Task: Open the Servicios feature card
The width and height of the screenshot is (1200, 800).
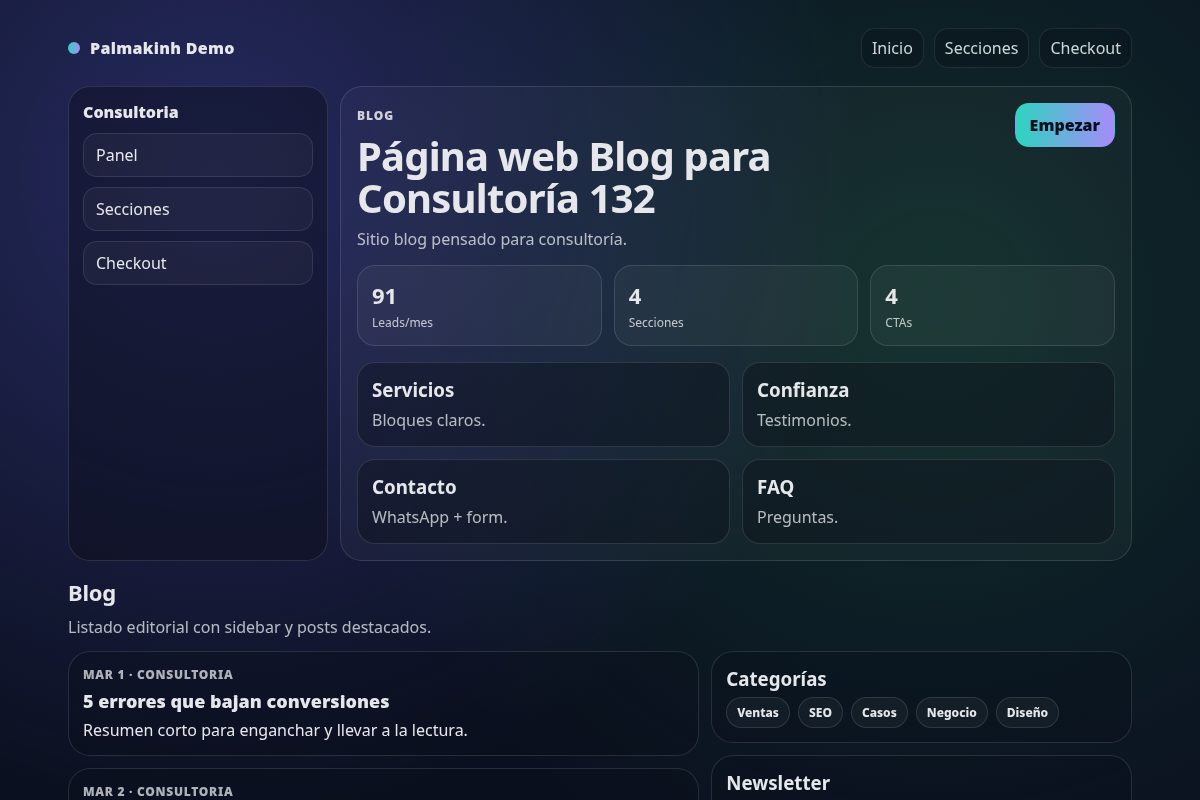Action: click(x=543, y=404)
